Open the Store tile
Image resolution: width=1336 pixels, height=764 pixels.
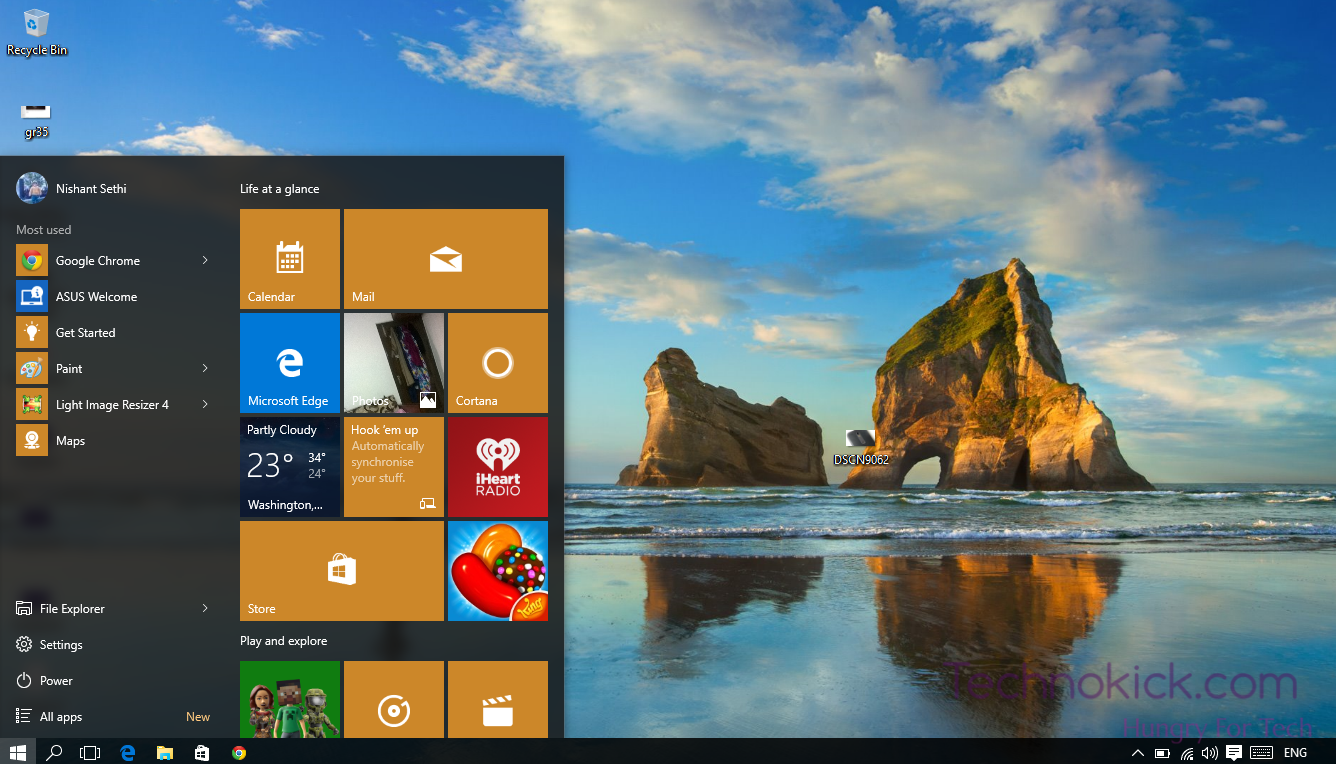[341, 570]
